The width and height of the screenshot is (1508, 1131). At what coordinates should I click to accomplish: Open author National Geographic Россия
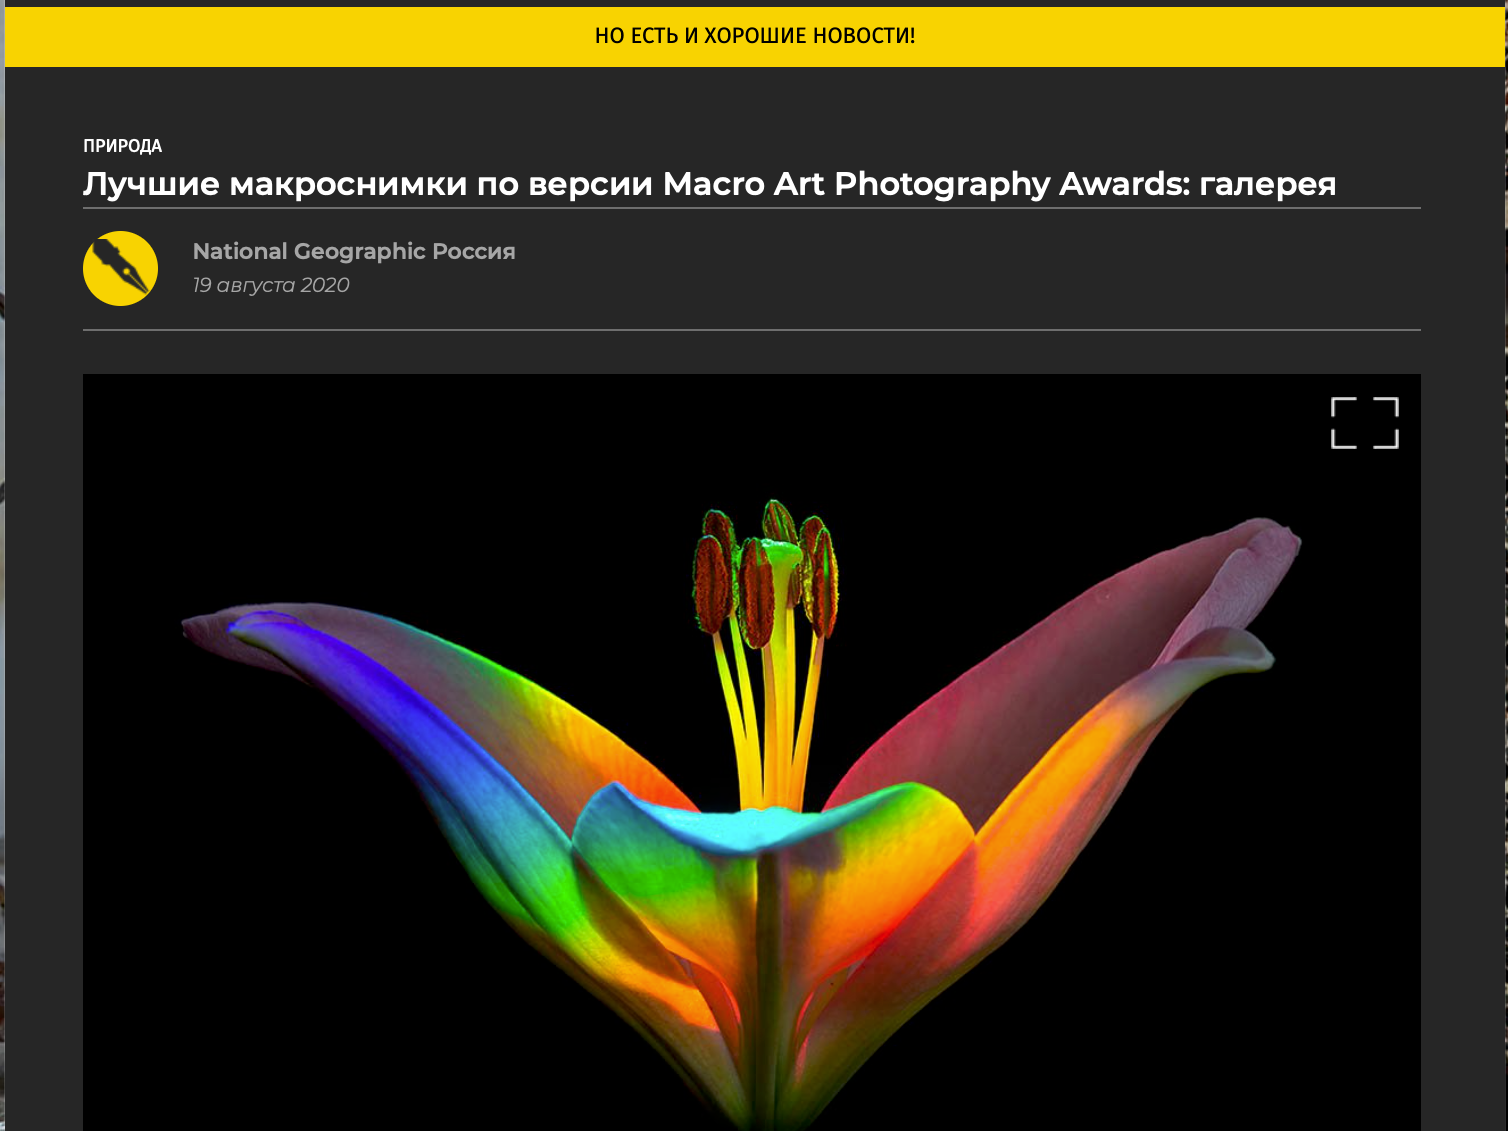(x=354, y=251)
